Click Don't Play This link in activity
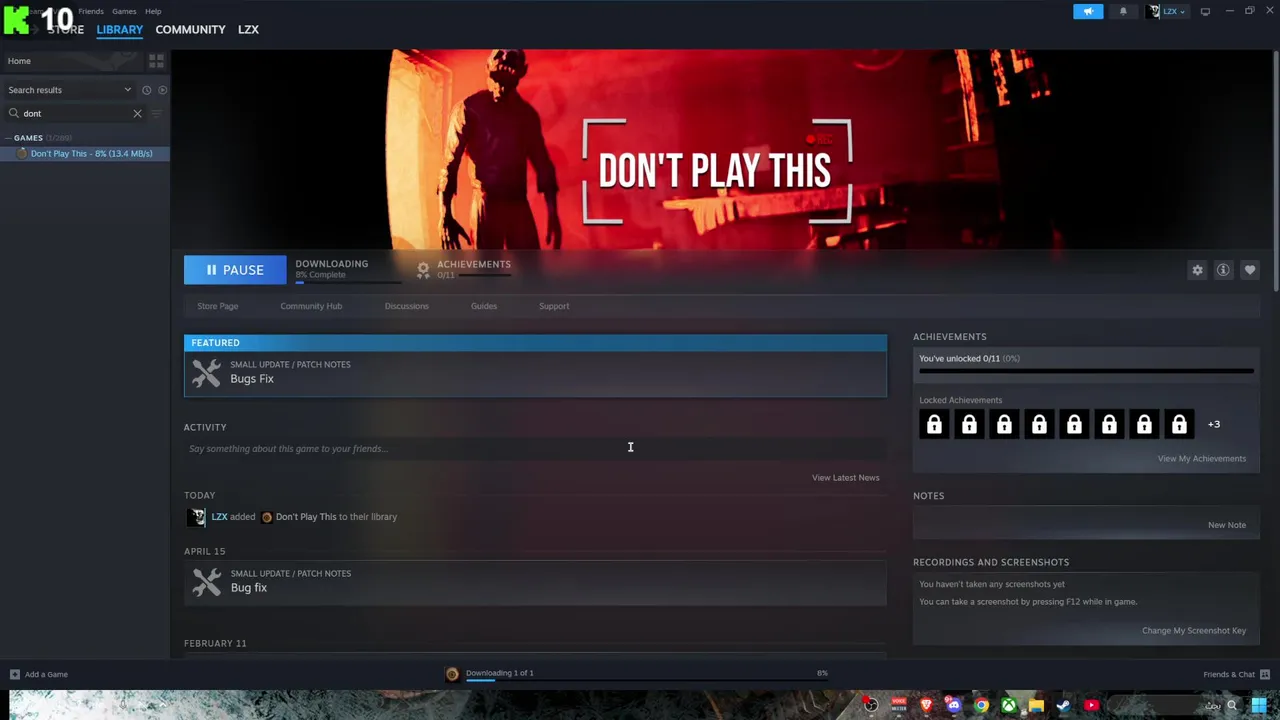 (x=306, y=517)
